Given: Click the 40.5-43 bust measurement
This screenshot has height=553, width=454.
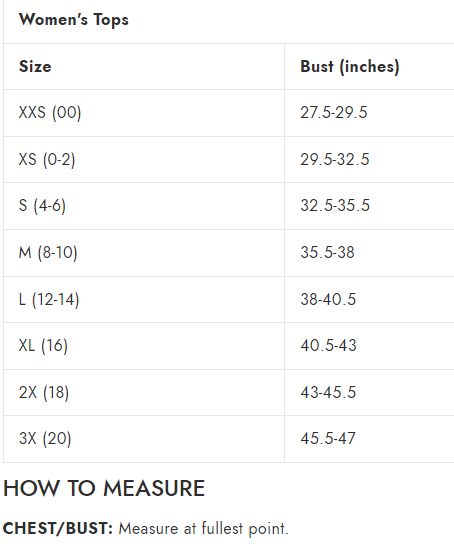Looking at the screenshot, I should pyautogui.click(x=328, y=345).
